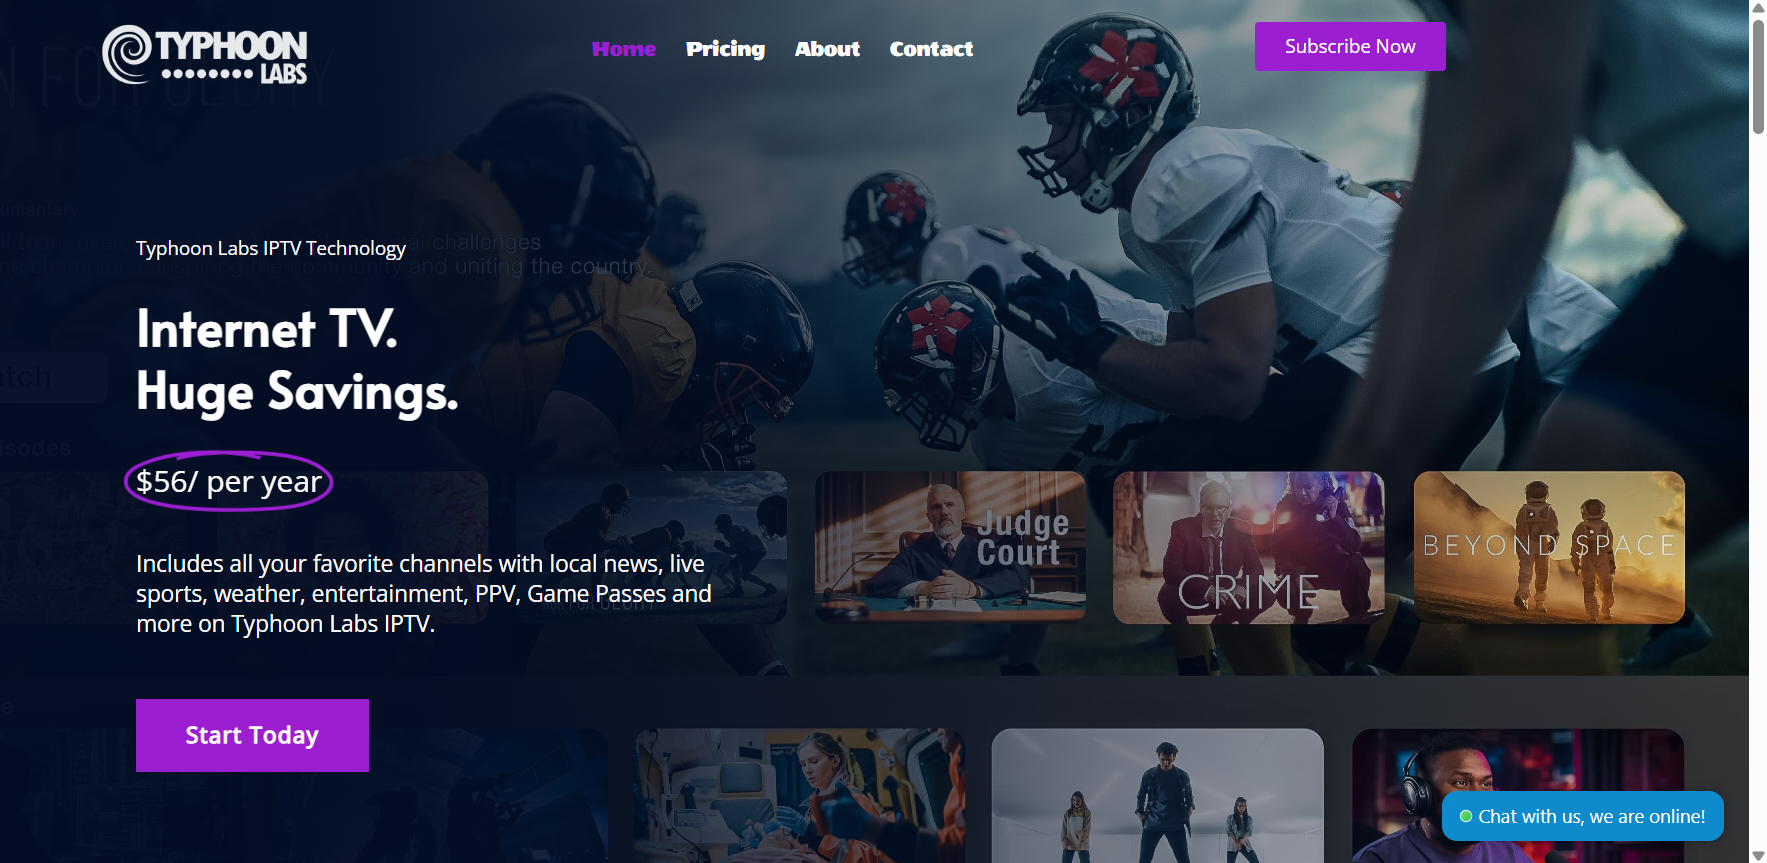This screenshot has width=1767, height=863.
Task: Click the circled $56 per year price
Action: tap(228, 482)
